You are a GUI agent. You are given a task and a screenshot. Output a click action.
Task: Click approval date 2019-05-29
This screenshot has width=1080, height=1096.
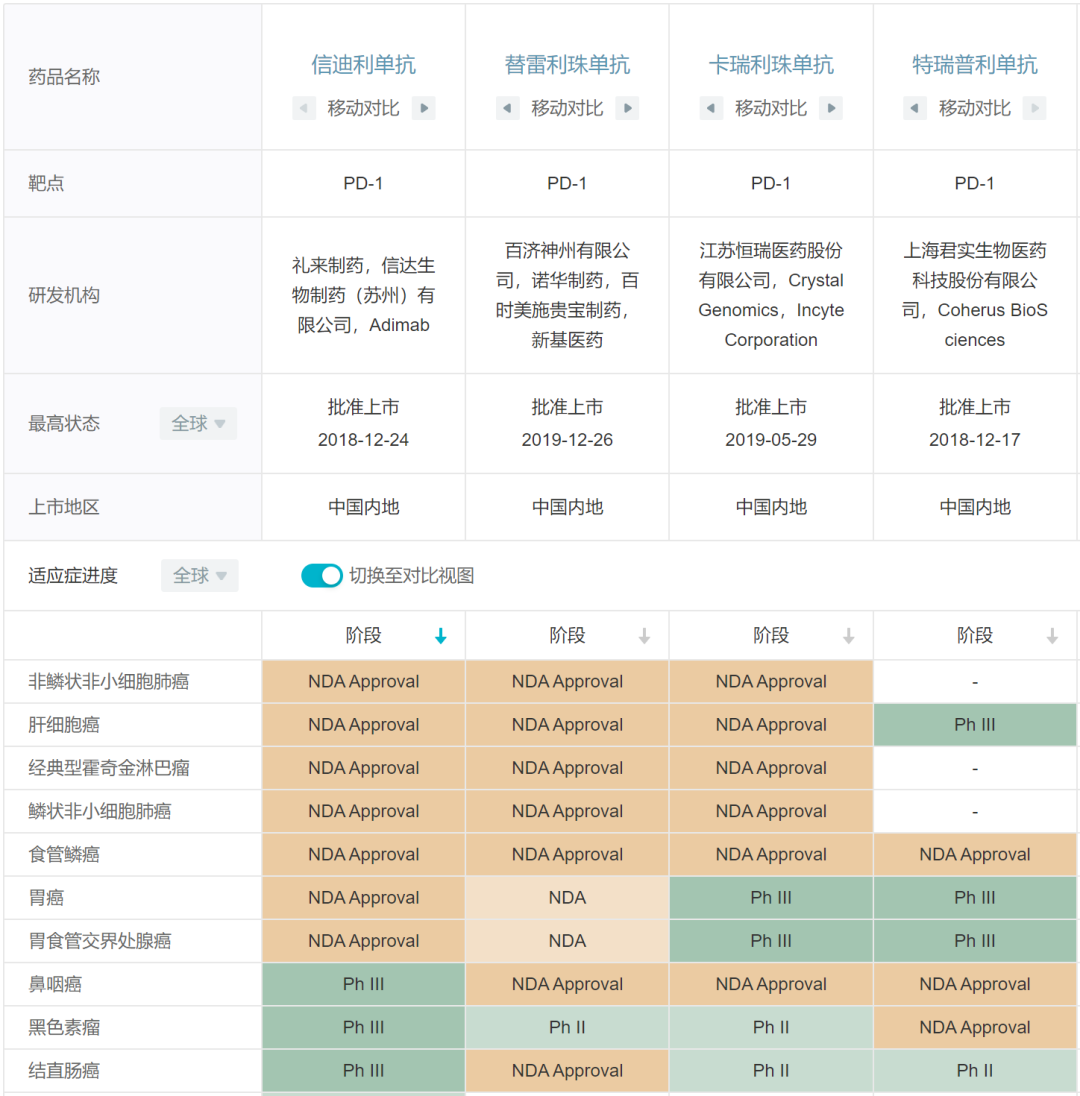coord(771,440)
